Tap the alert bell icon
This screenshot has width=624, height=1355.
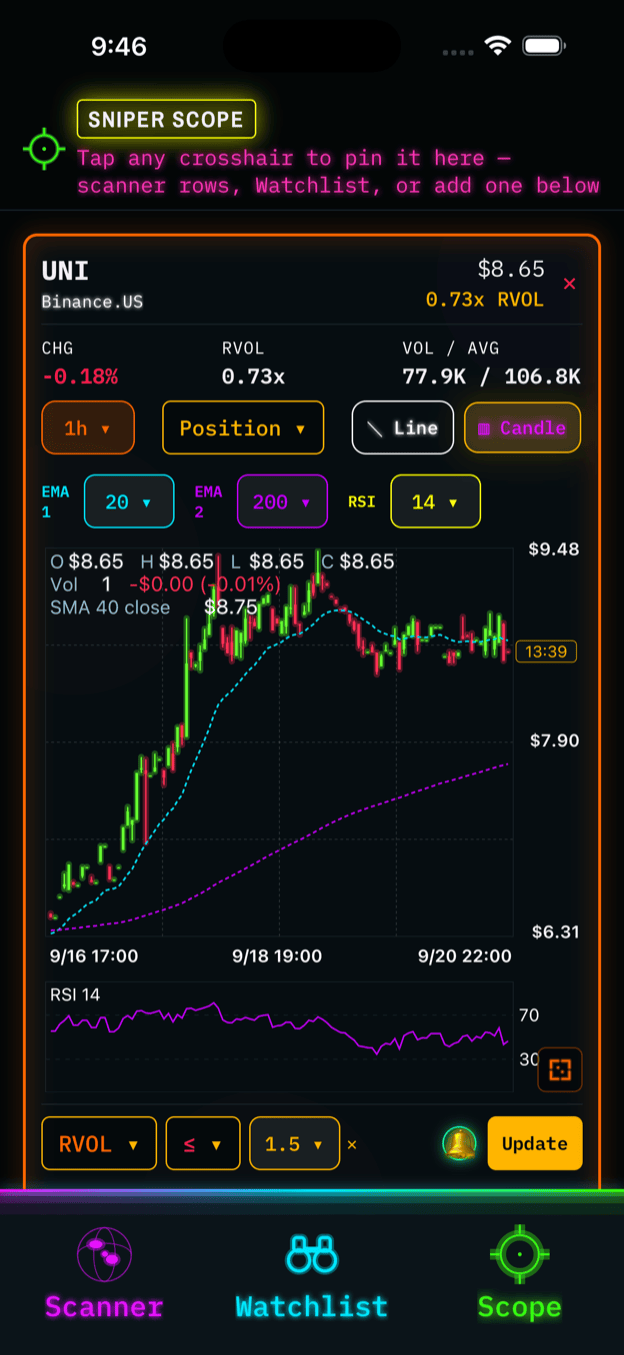pyautogui.click(x=460, y=1143)
